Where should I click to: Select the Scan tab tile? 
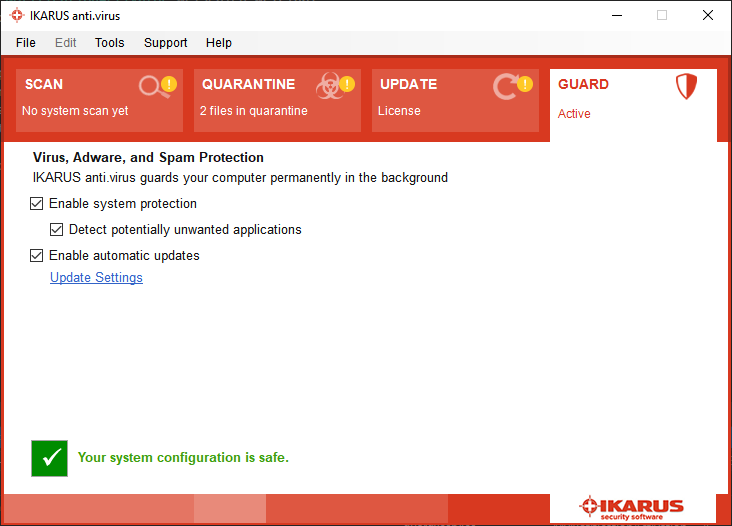pyautogui.click(x=99, y=100)
